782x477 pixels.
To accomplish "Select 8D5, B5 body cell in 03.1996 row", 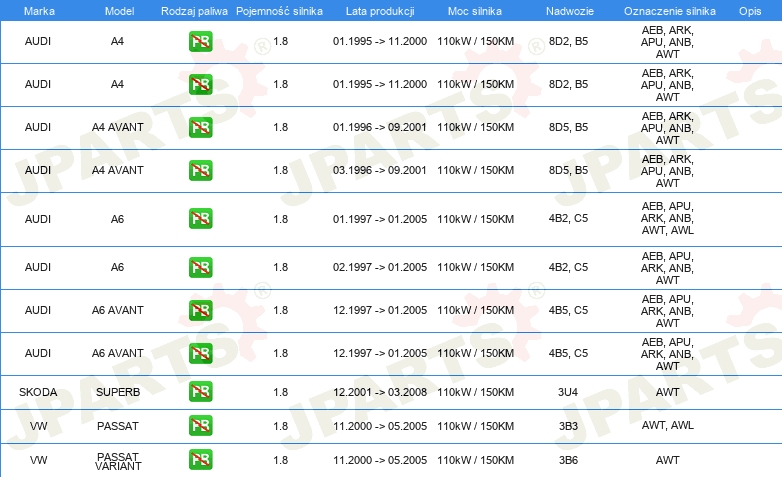I will click(x=568, y=170).
